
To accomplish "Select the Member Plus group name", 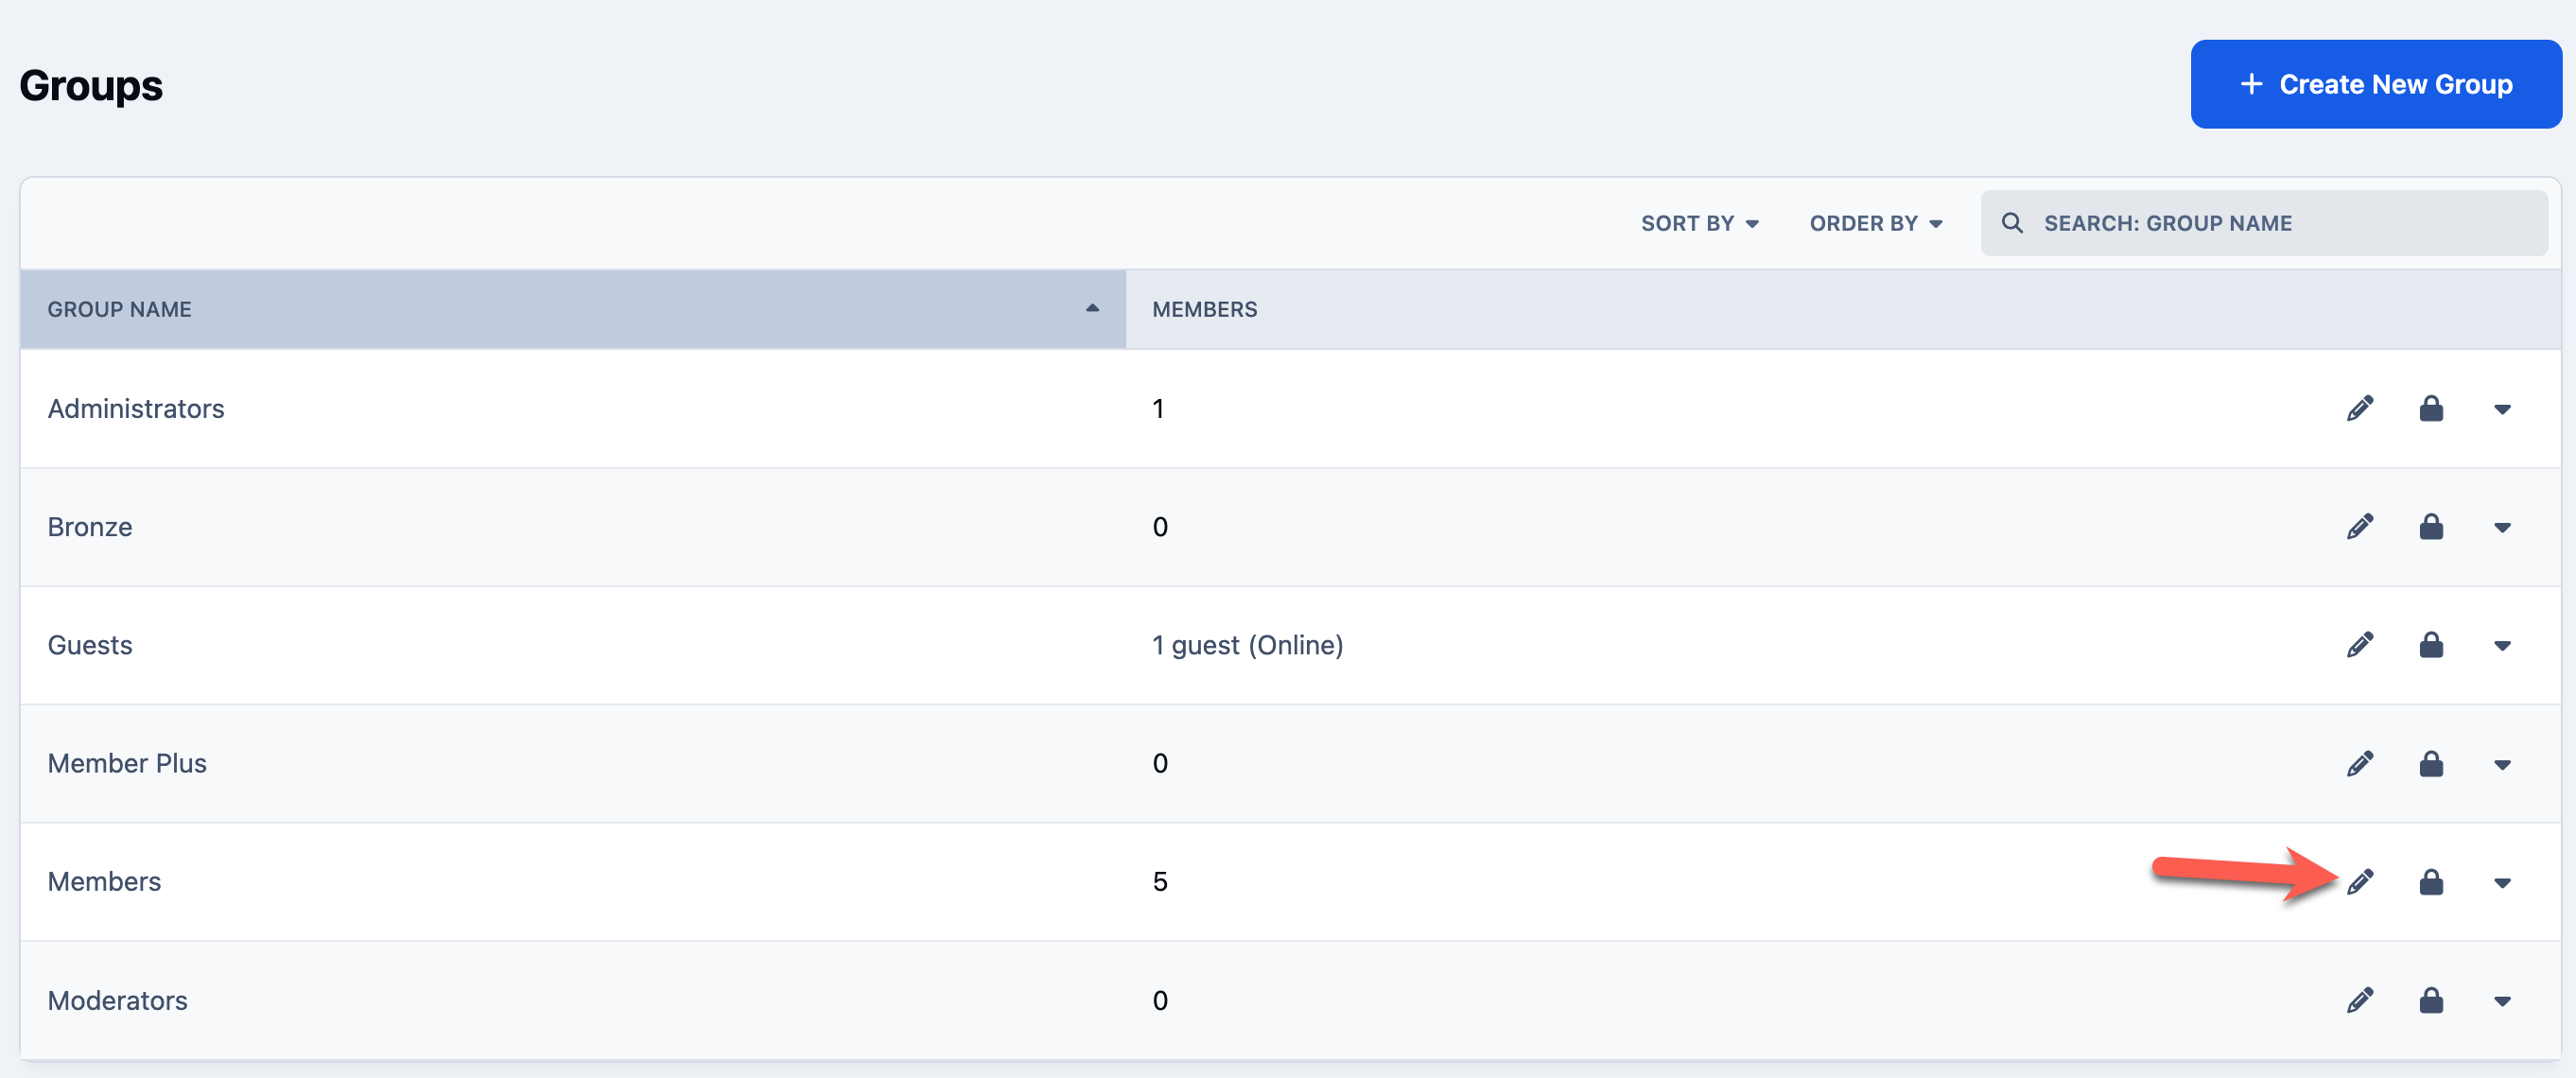I will (127, 763).
